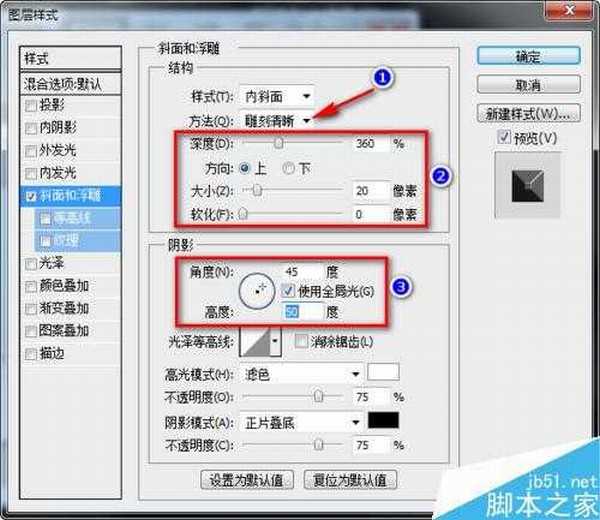Enable 消除锯齿 anti-alias checkbox
Image resolution: width=600 pixels, height=520 pixels.
302,342
